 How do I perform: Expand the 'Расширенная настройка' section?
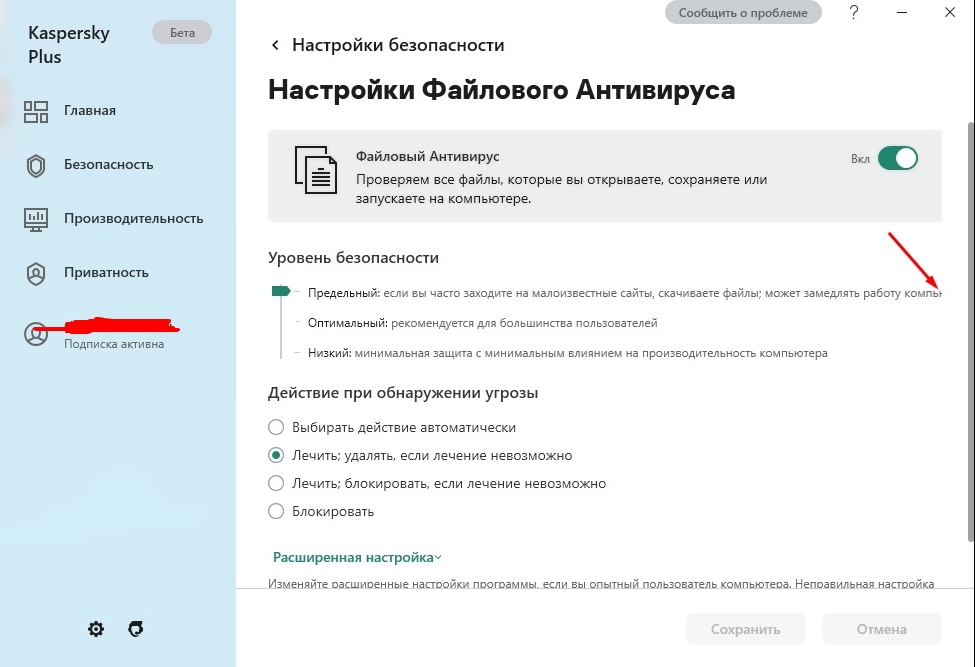coord(357,557)
